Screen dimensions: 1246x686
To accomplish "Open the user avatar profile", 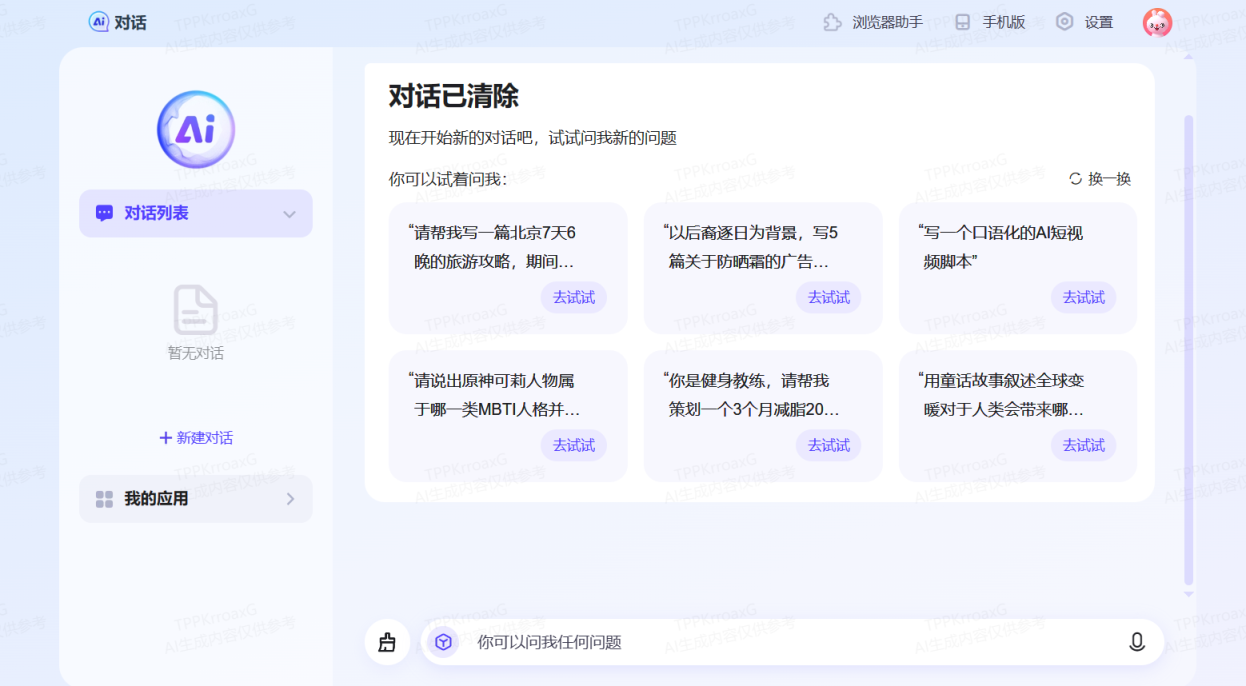I will coord(1157,21).
